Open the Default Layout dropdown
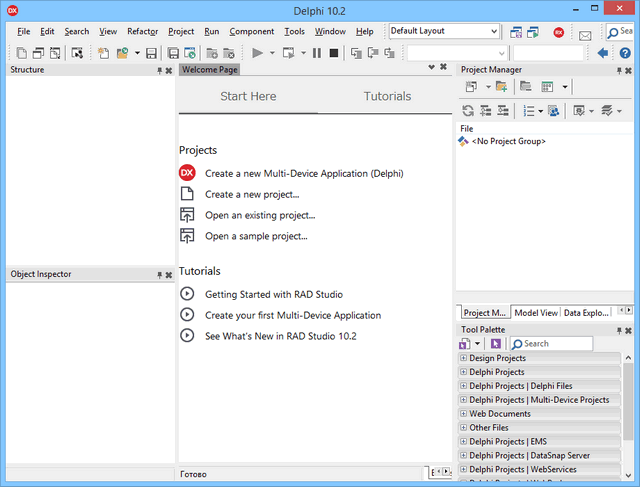640x487 pixels. tap(494, 31)
